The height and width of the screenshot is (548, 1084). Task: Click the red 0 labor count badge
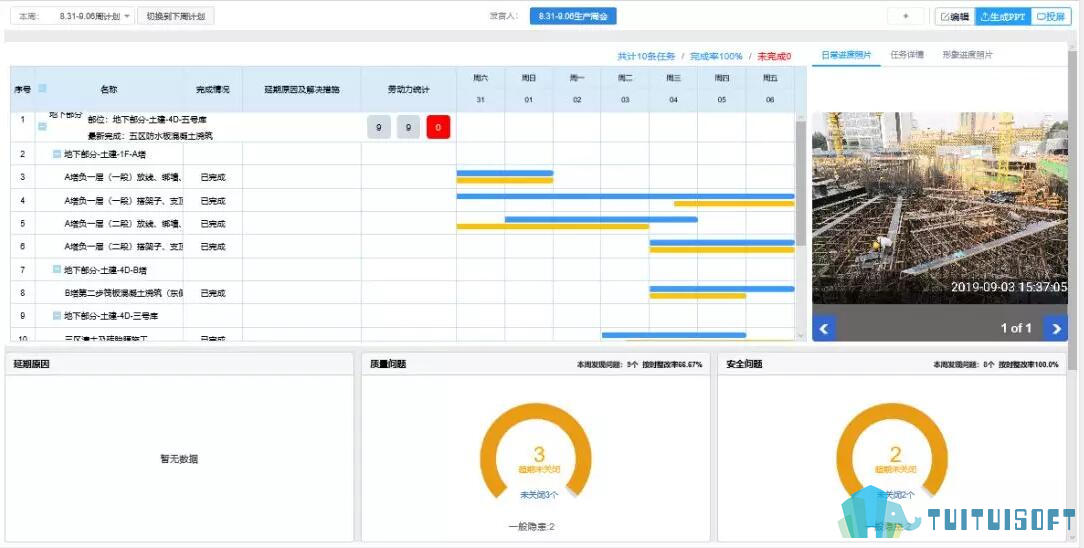pyautogui.click(x=438, y=127)
